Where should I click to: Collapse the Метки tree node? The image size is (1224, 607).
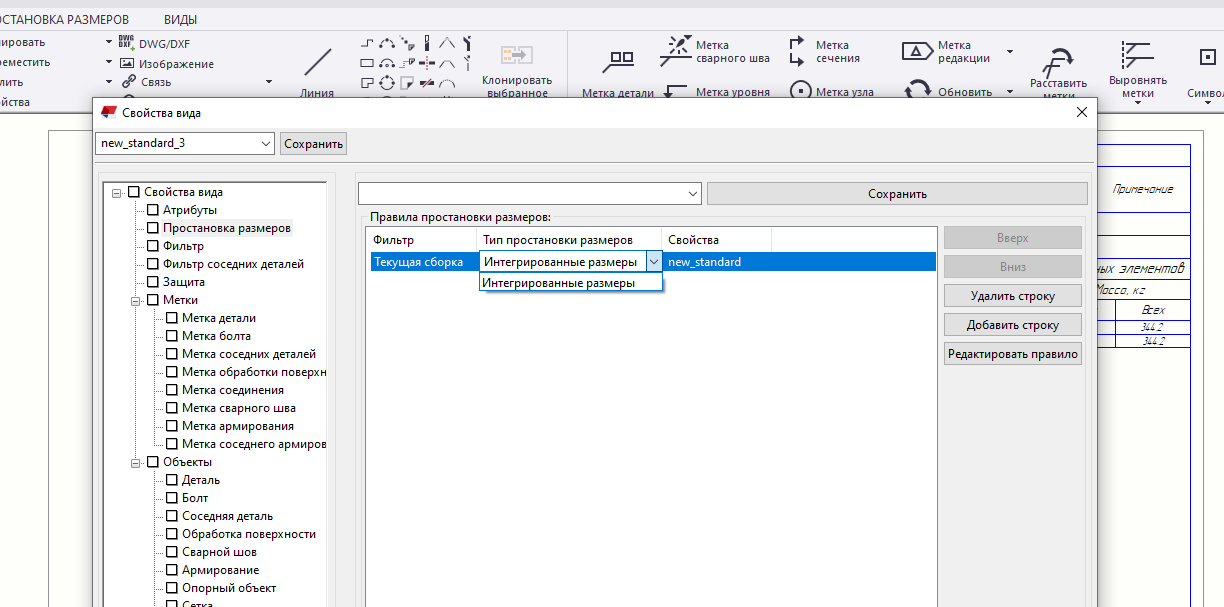[x=136, y=300]
